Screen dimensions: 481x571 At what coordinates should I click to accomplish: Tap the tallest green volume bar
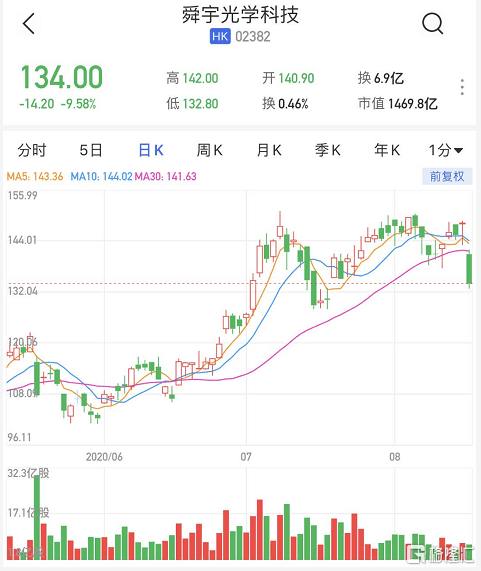point(37,517)
